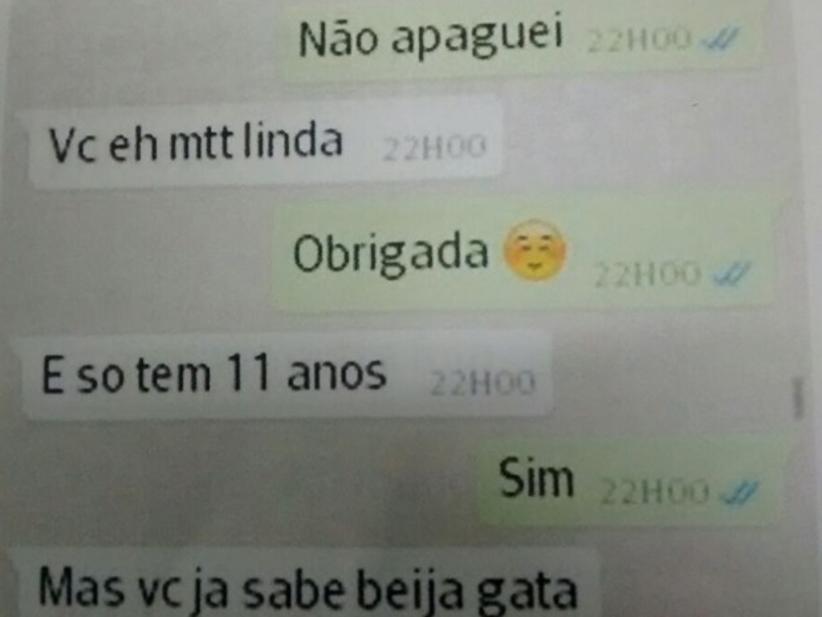This screenshot has height=617, width=822.
Task: Select the Não apaguei outgoing message bubble
Action: [519, 37]
